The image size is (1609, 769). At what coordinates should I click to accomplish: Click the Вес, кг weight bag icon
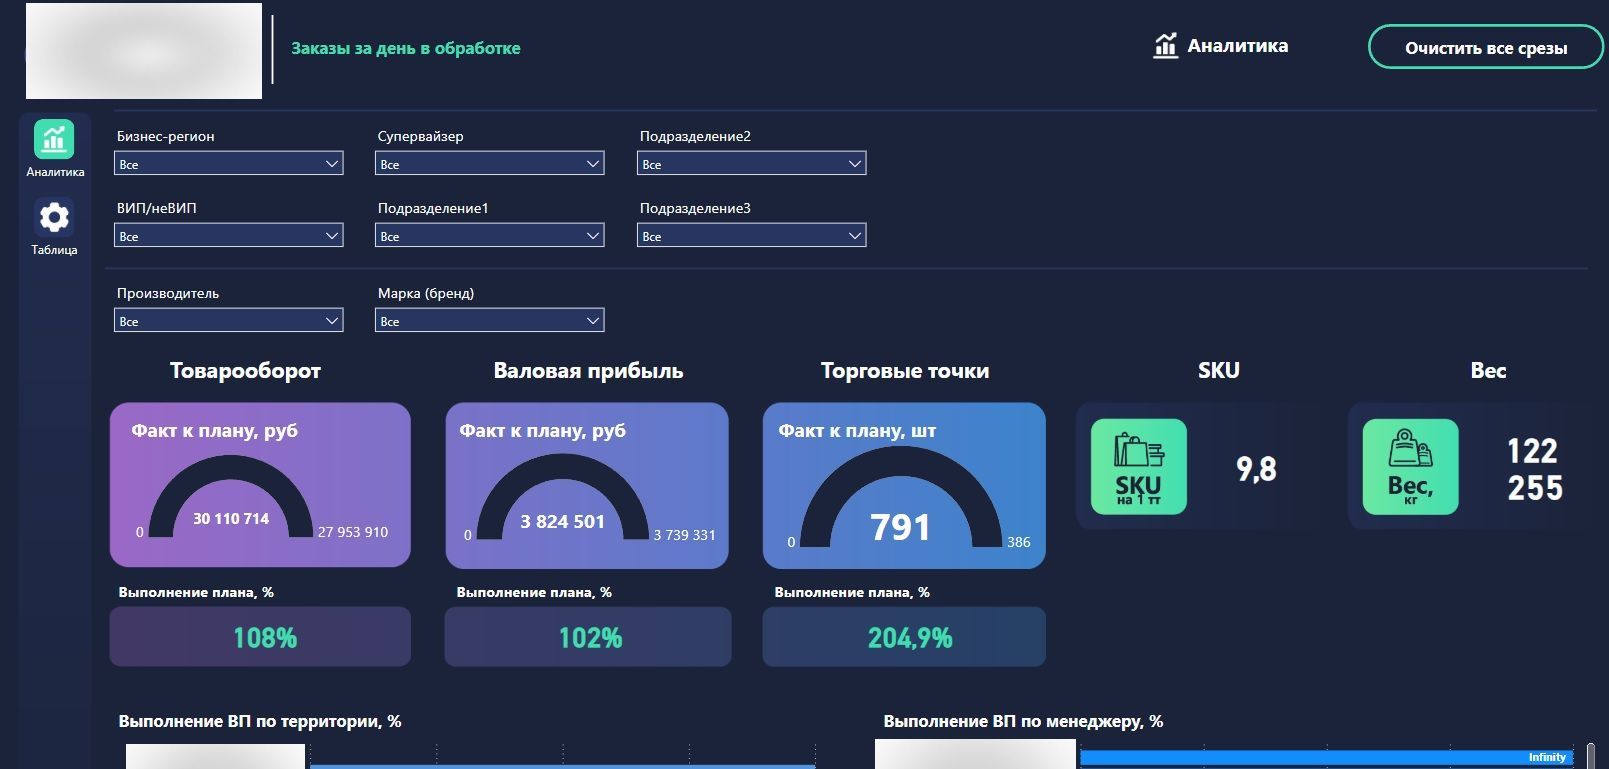(x=1411, y=467)
